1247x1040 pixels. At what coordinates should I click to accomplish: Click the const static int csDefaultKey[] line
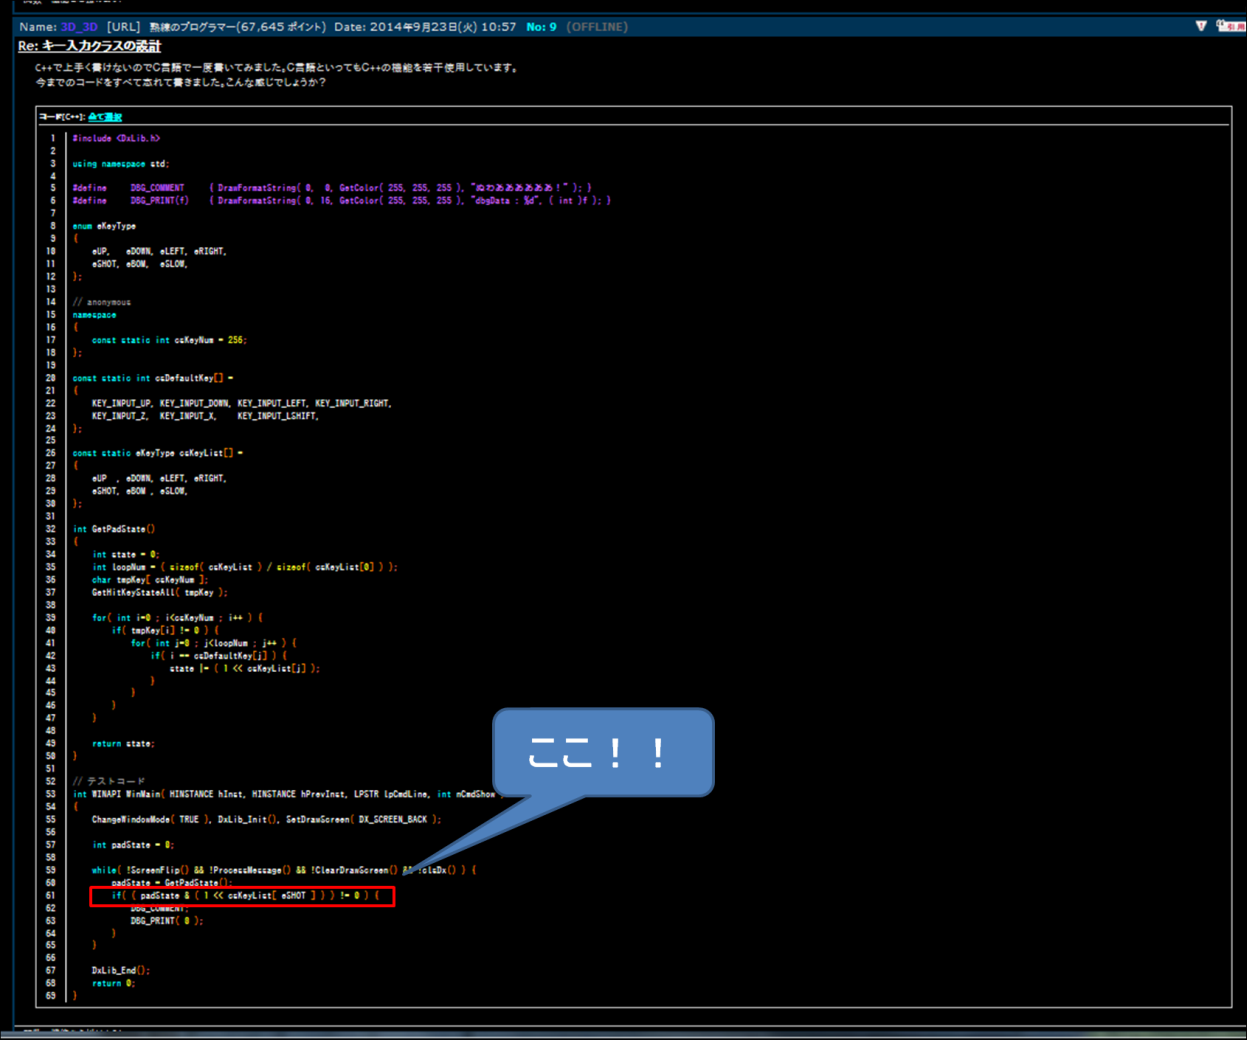152,379
